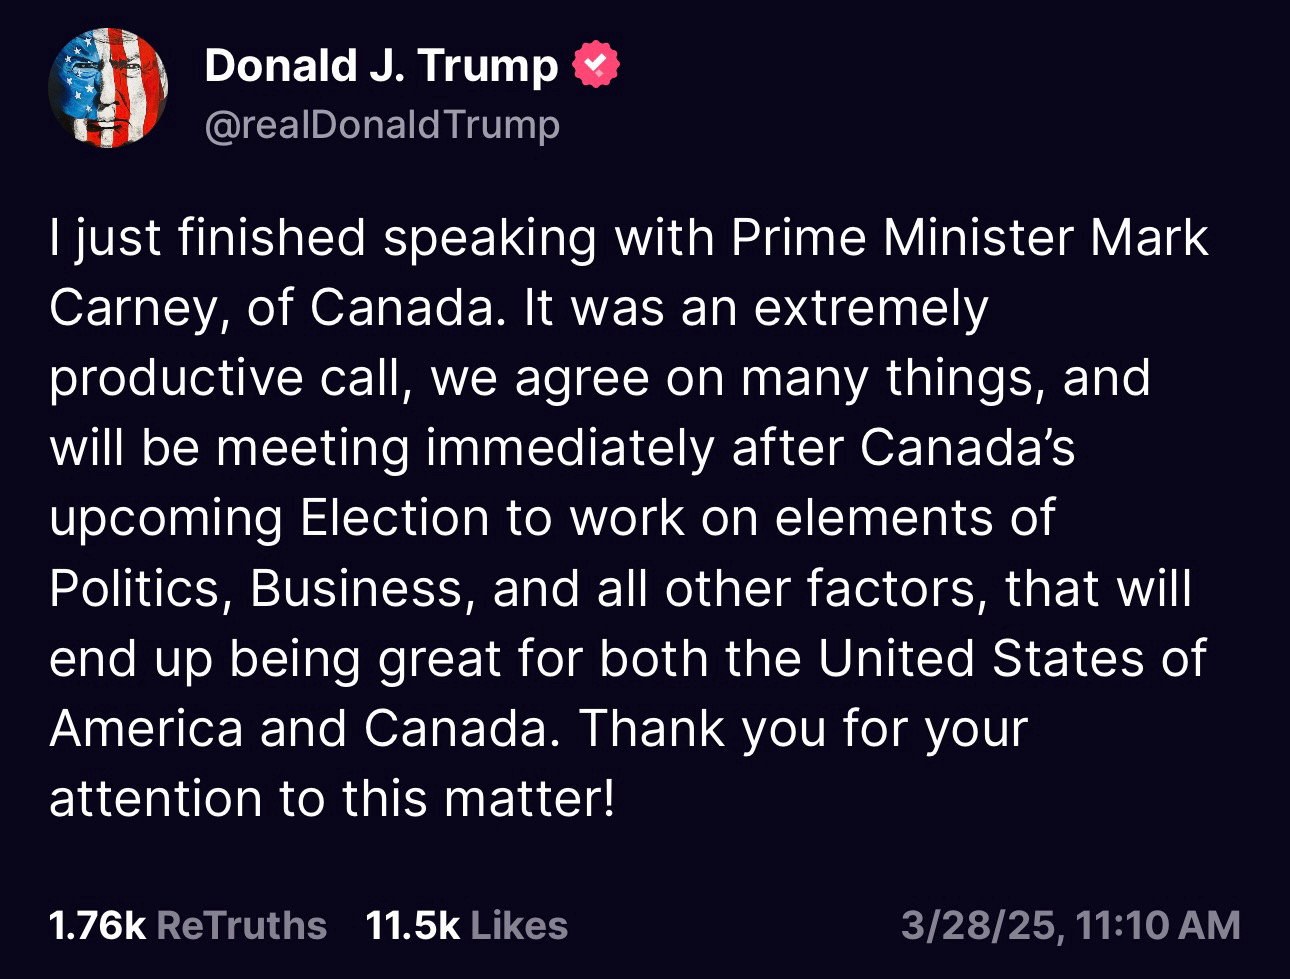1290x979 pixels.
Task: Click the closing 'attention to this matter!' line
Action: point(332,798)
